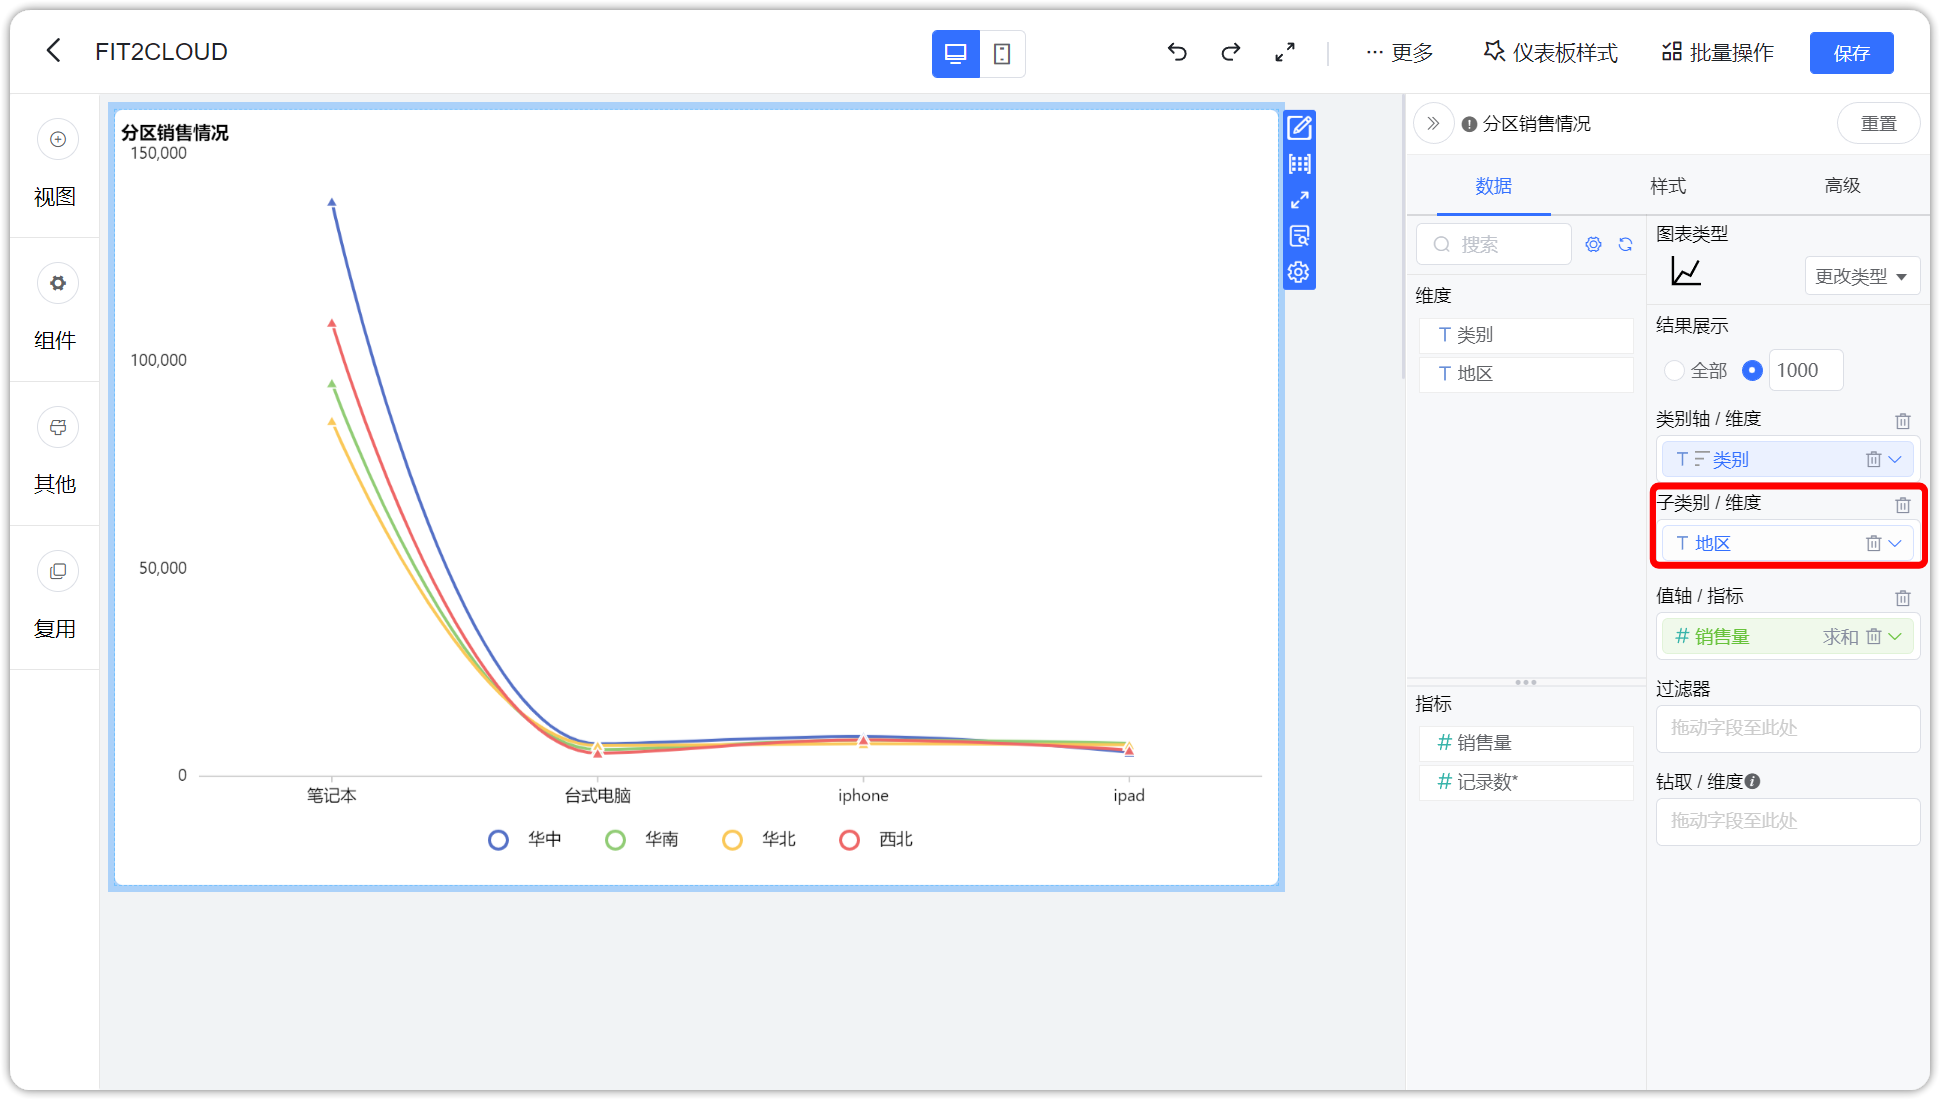Click the 钻取 / 维度 drop area
Screen dimensions: 1940x1100
(1788, 822)
